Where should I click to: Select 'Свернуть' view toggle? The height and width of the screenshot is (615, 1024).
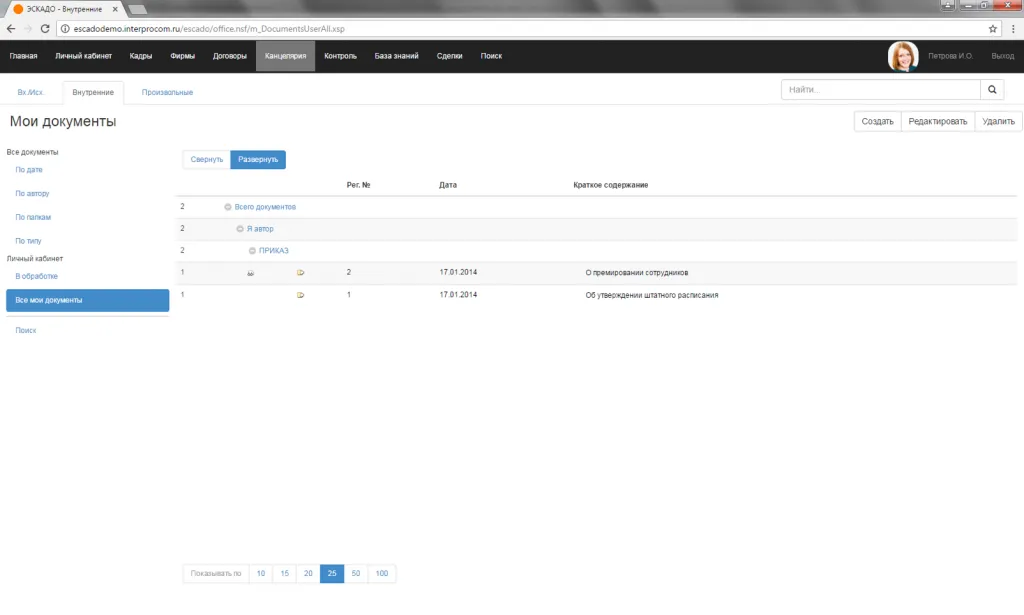tap(207, 160)
